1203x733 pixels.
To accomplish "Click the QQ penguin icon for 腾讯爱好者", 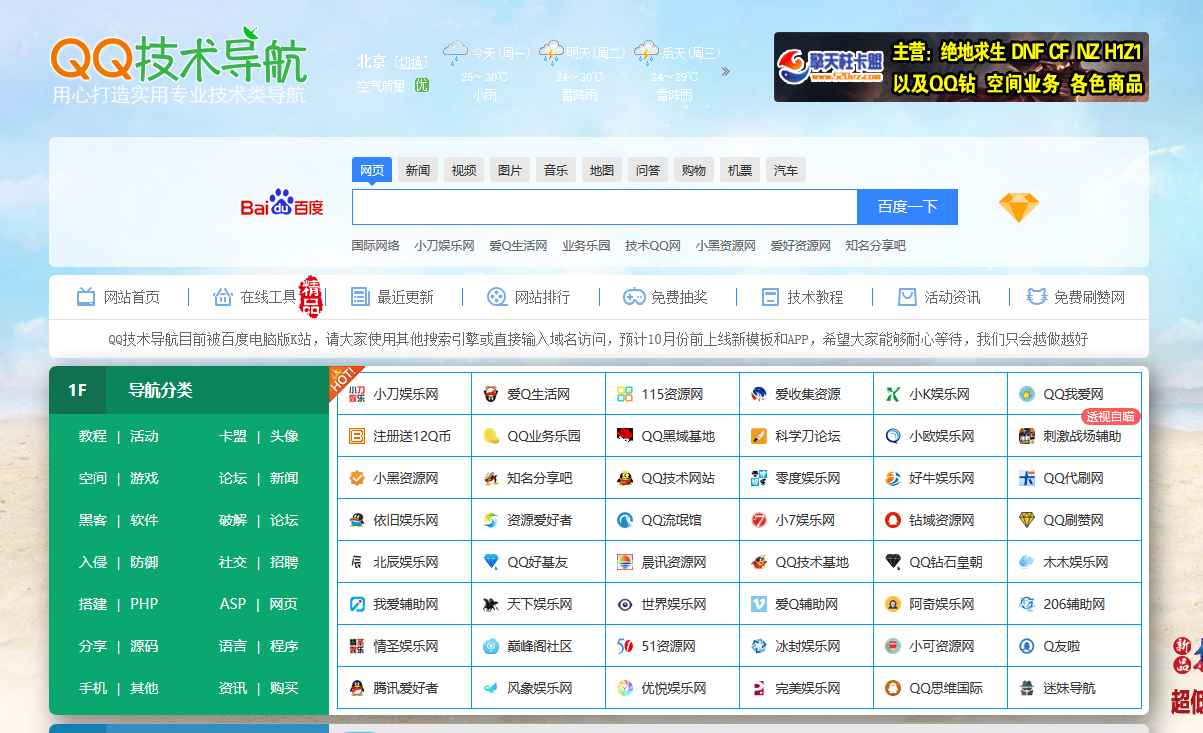I will tap(357, 688).
